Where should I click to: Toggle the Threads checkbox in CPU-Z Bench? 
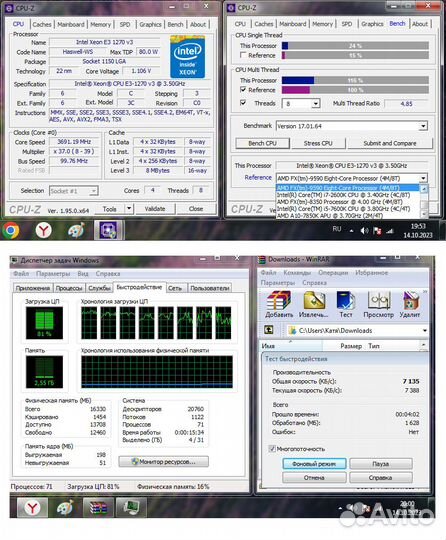point(243,103)
